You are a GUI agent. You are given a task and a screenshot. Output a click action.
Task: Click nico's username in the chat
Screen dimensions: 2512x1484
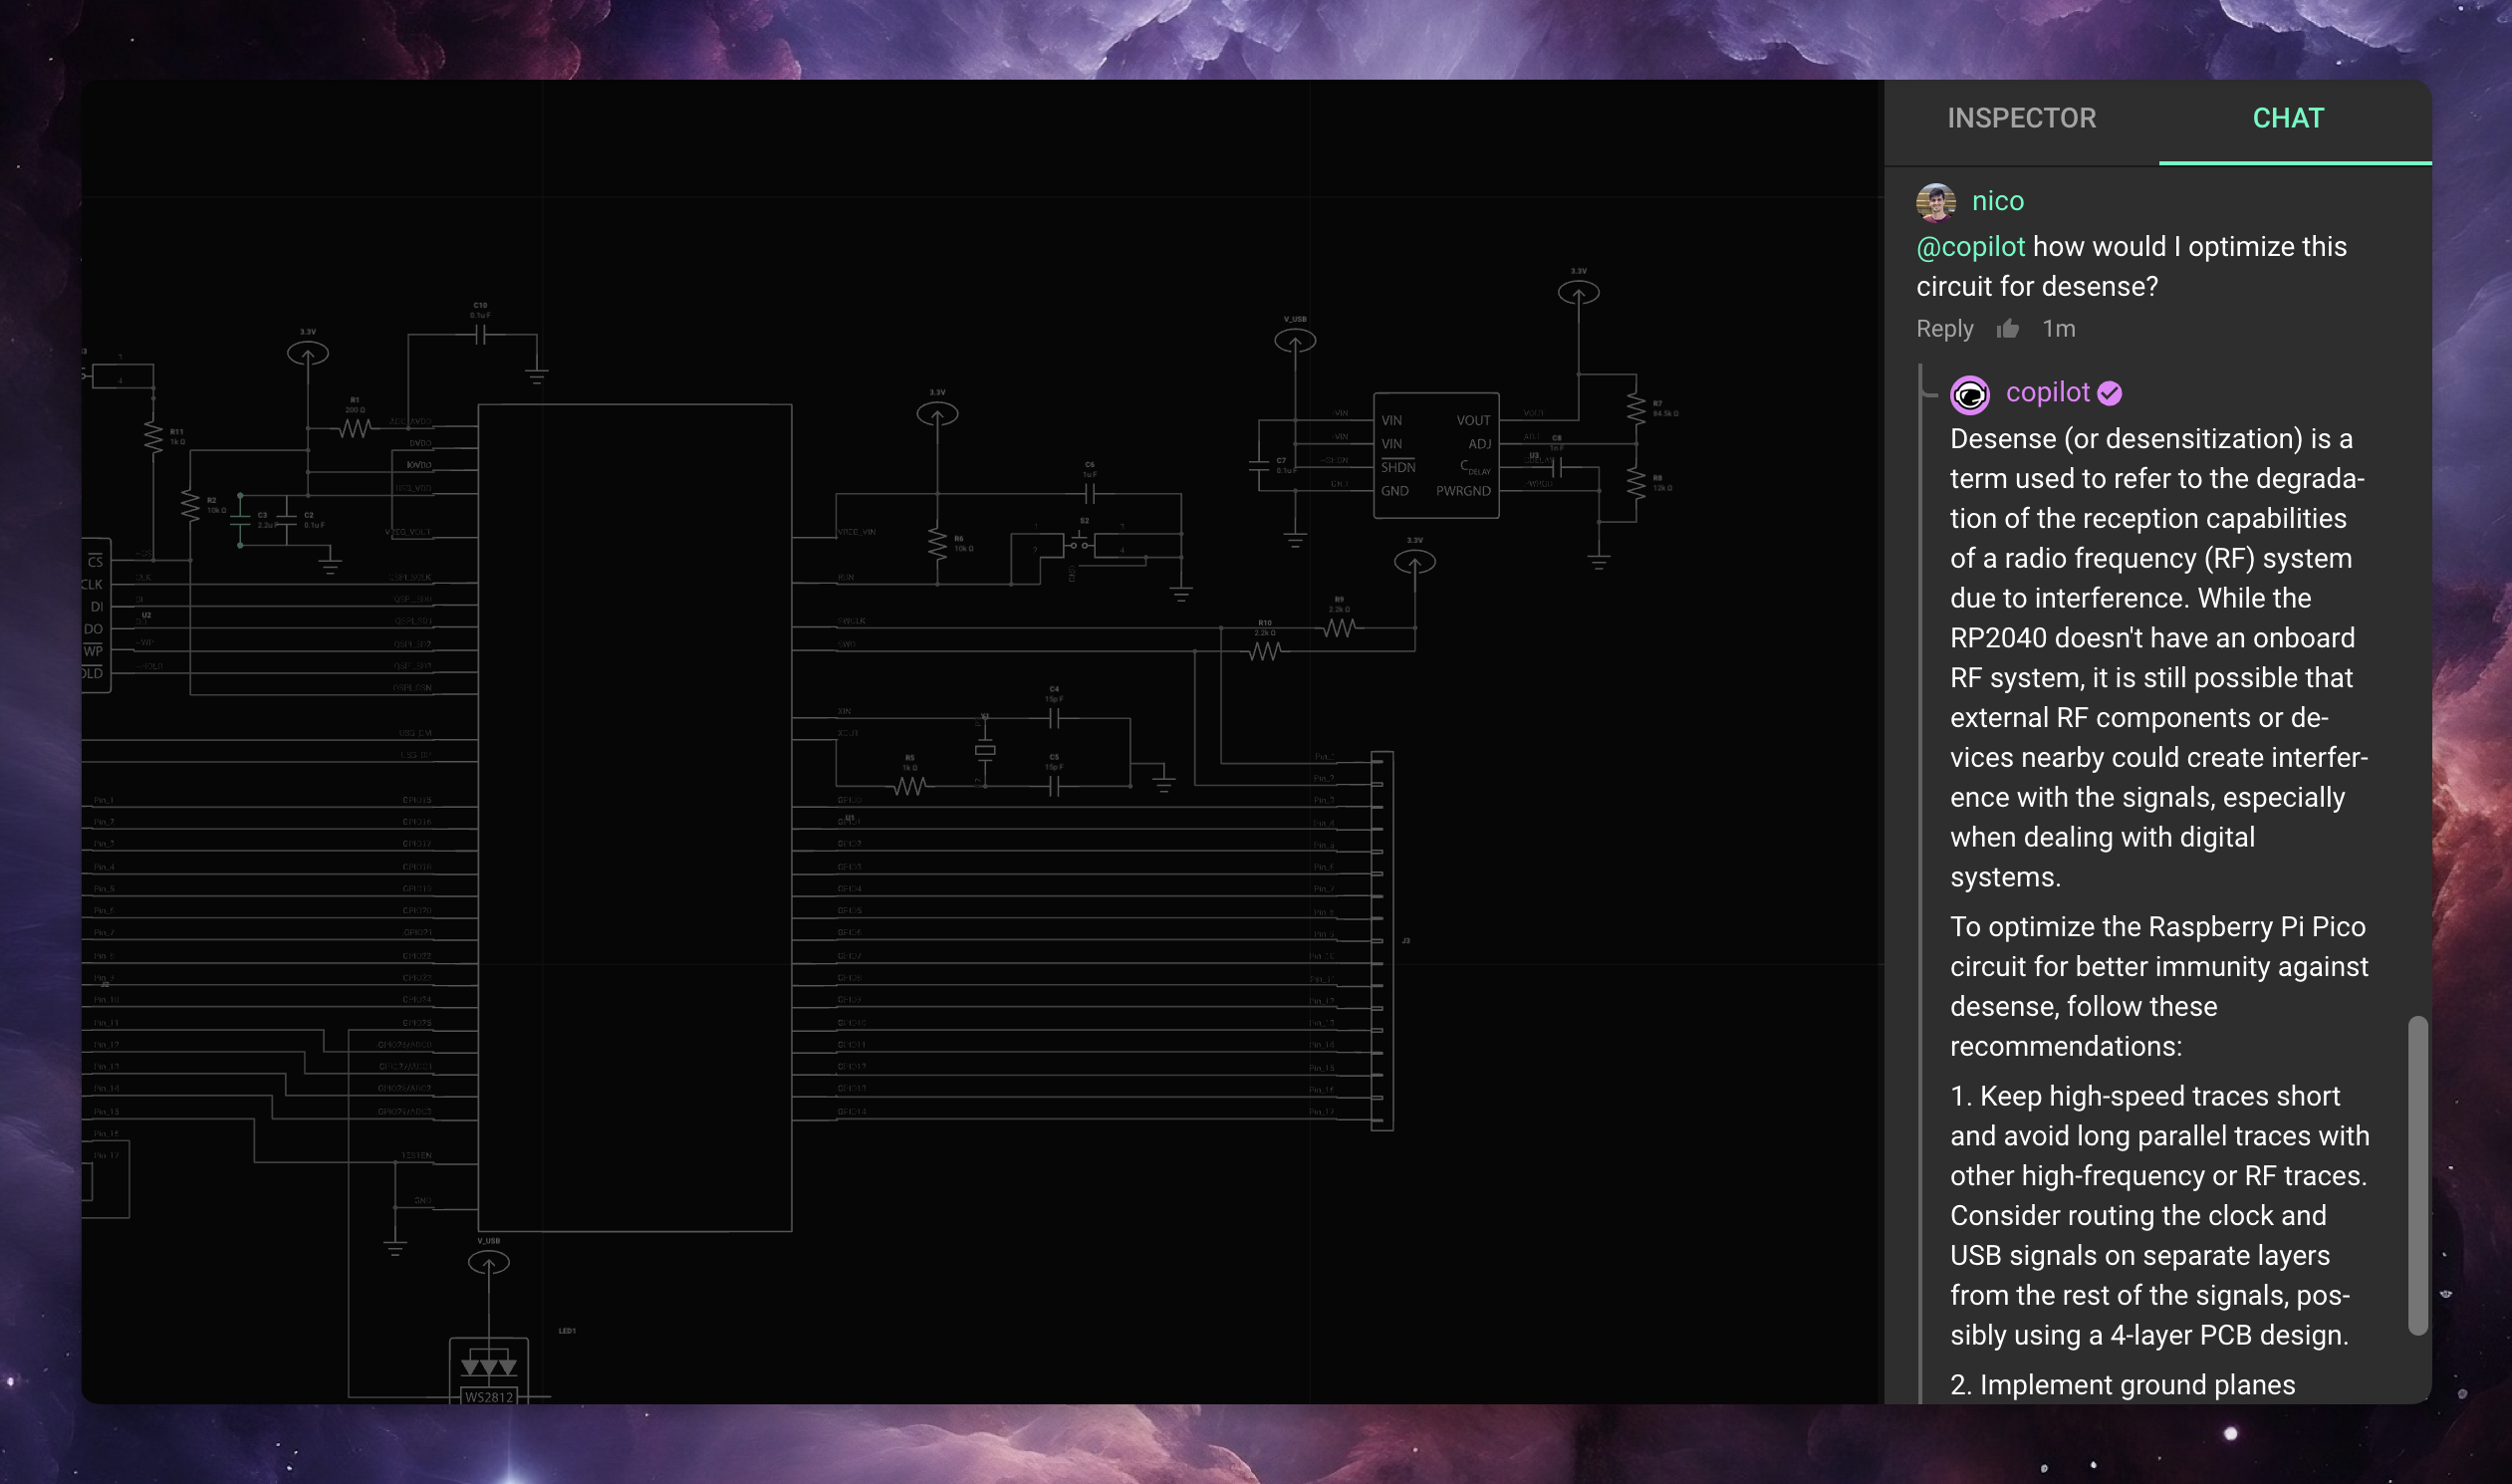point(1998,201)
